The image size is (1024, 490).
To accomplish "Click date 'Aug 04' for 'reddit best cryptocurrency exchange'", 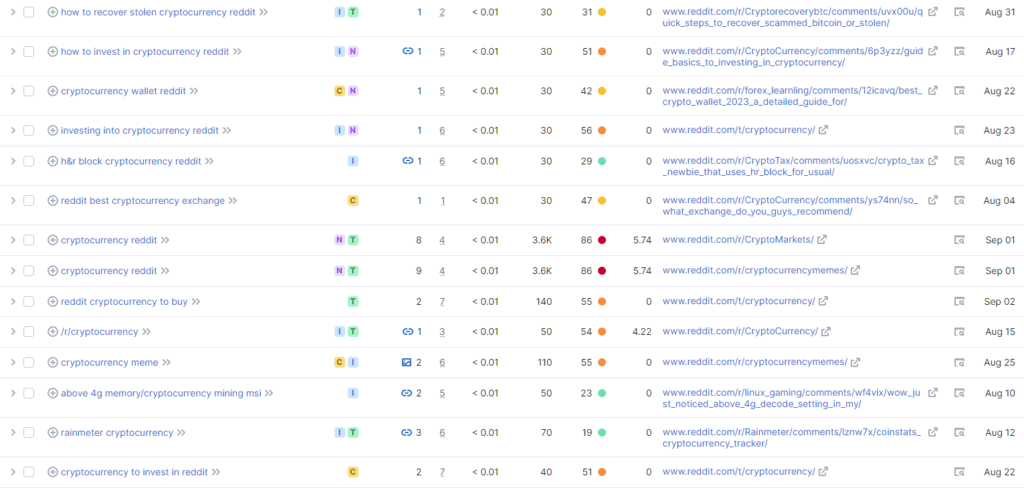I will pyautogui.click(x=999, y=201).
